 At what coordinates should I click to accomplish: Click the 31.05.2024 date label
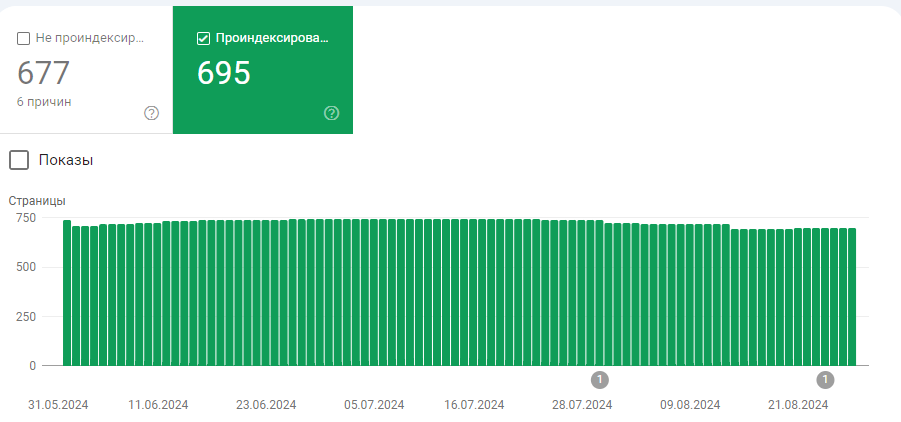58,405
